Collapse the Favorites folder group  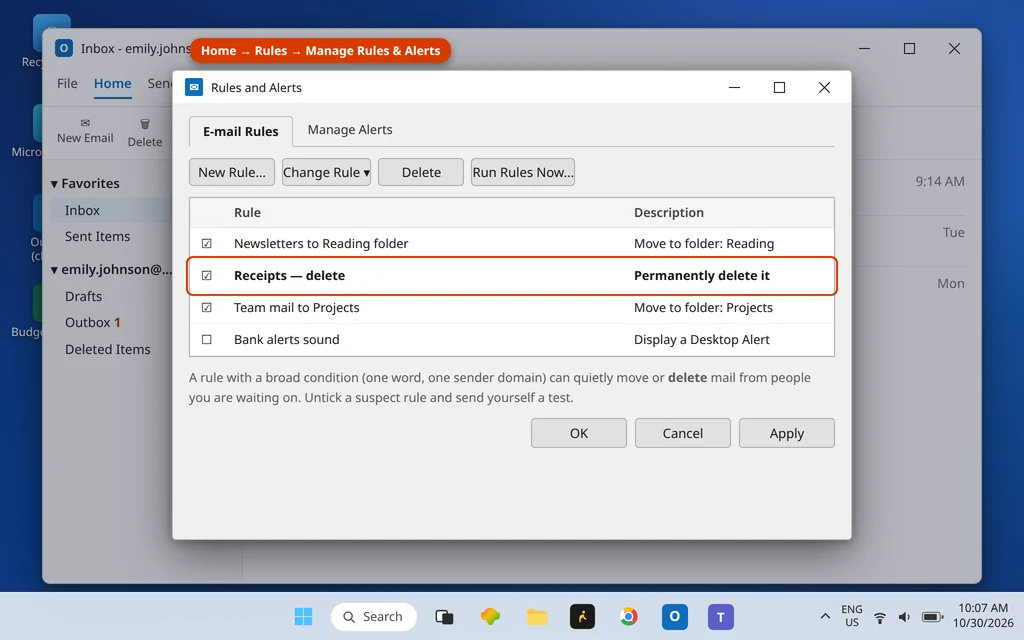pyautogui.click(x=54, y=184)
